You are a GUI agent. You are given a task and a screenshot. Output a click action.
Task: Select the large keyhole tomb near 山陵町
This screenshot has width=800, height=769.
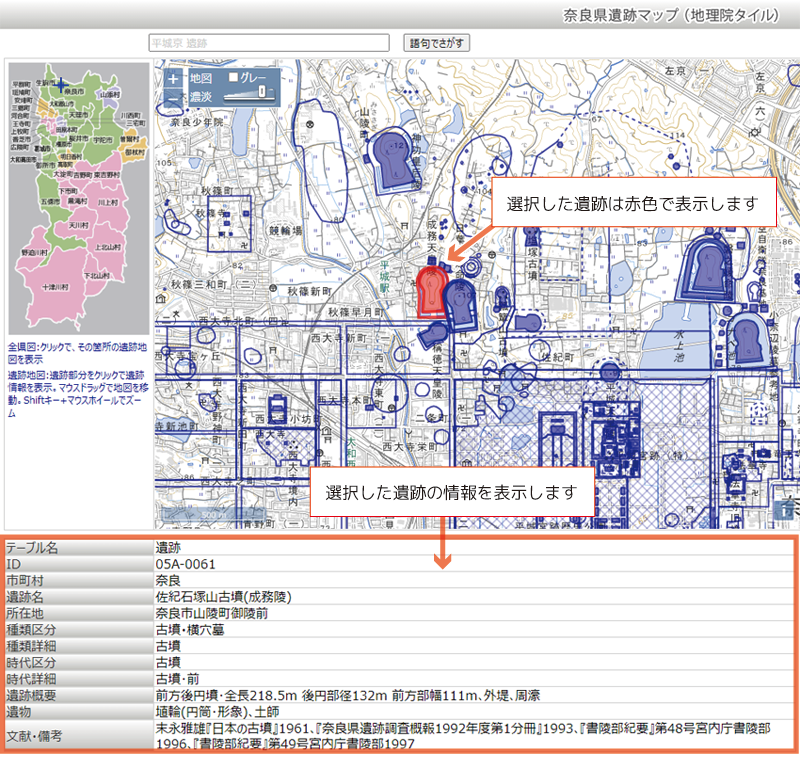click(x=392, y=160)
